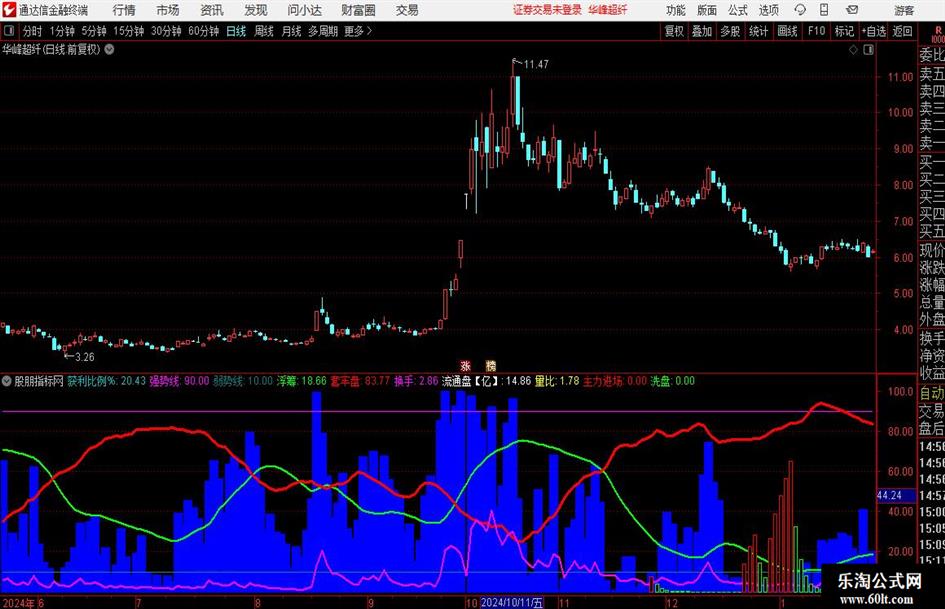Screen dimensions: 945x609
Task: Click the 榜 marker icon
Action: (x=491, y=365)
